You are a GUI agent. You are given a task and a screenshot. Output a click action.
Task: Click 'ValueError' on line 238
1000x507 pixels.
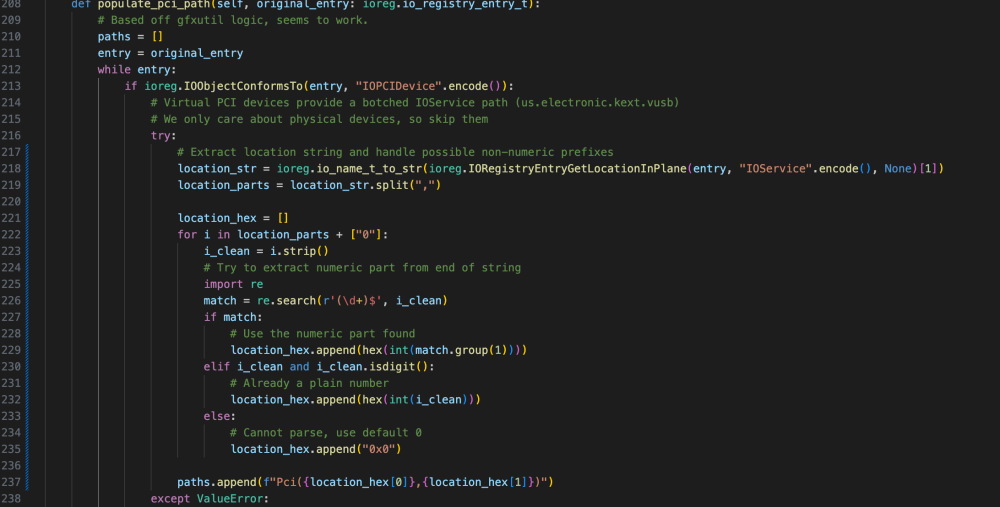[x=230, y=499]
